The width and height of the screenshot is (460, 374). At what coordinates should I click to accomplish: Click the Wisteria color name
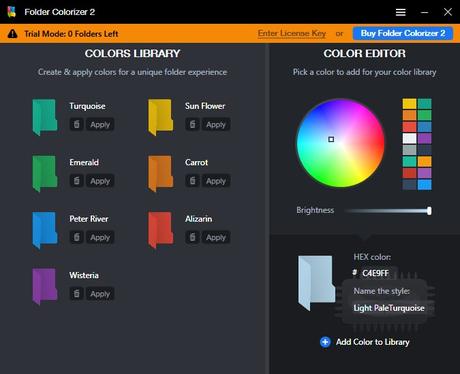(84, 275)
